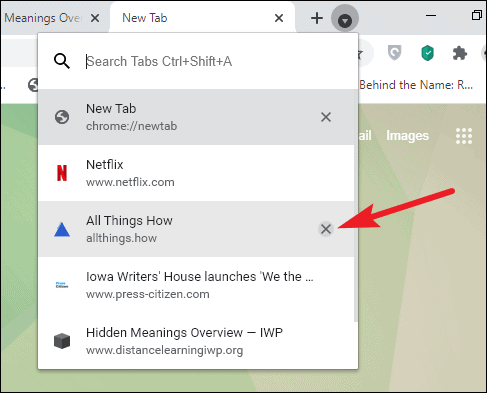Image resolution: width=487 pixels, height=393 pixels.
Task: Open Behind the Name bookmark
Action: pyautogui.click(x=416, y=85)
